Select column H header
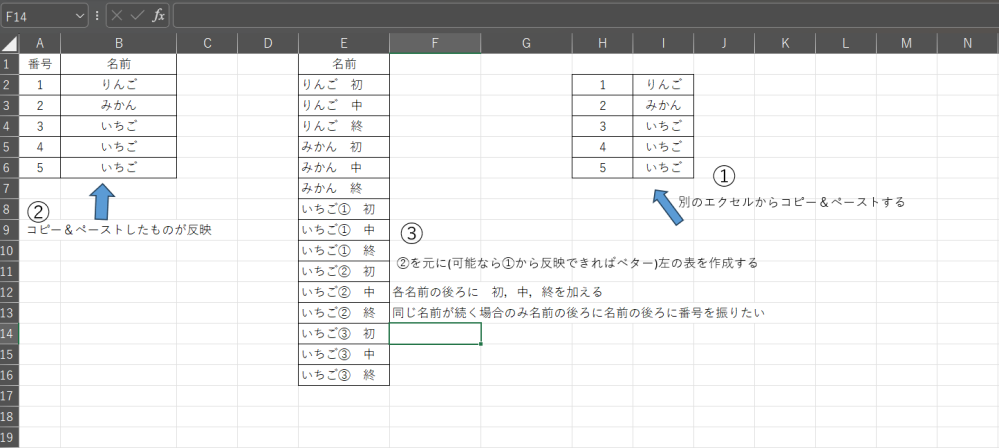The width and height of the screenshot is (999, 448). [602, 43]
